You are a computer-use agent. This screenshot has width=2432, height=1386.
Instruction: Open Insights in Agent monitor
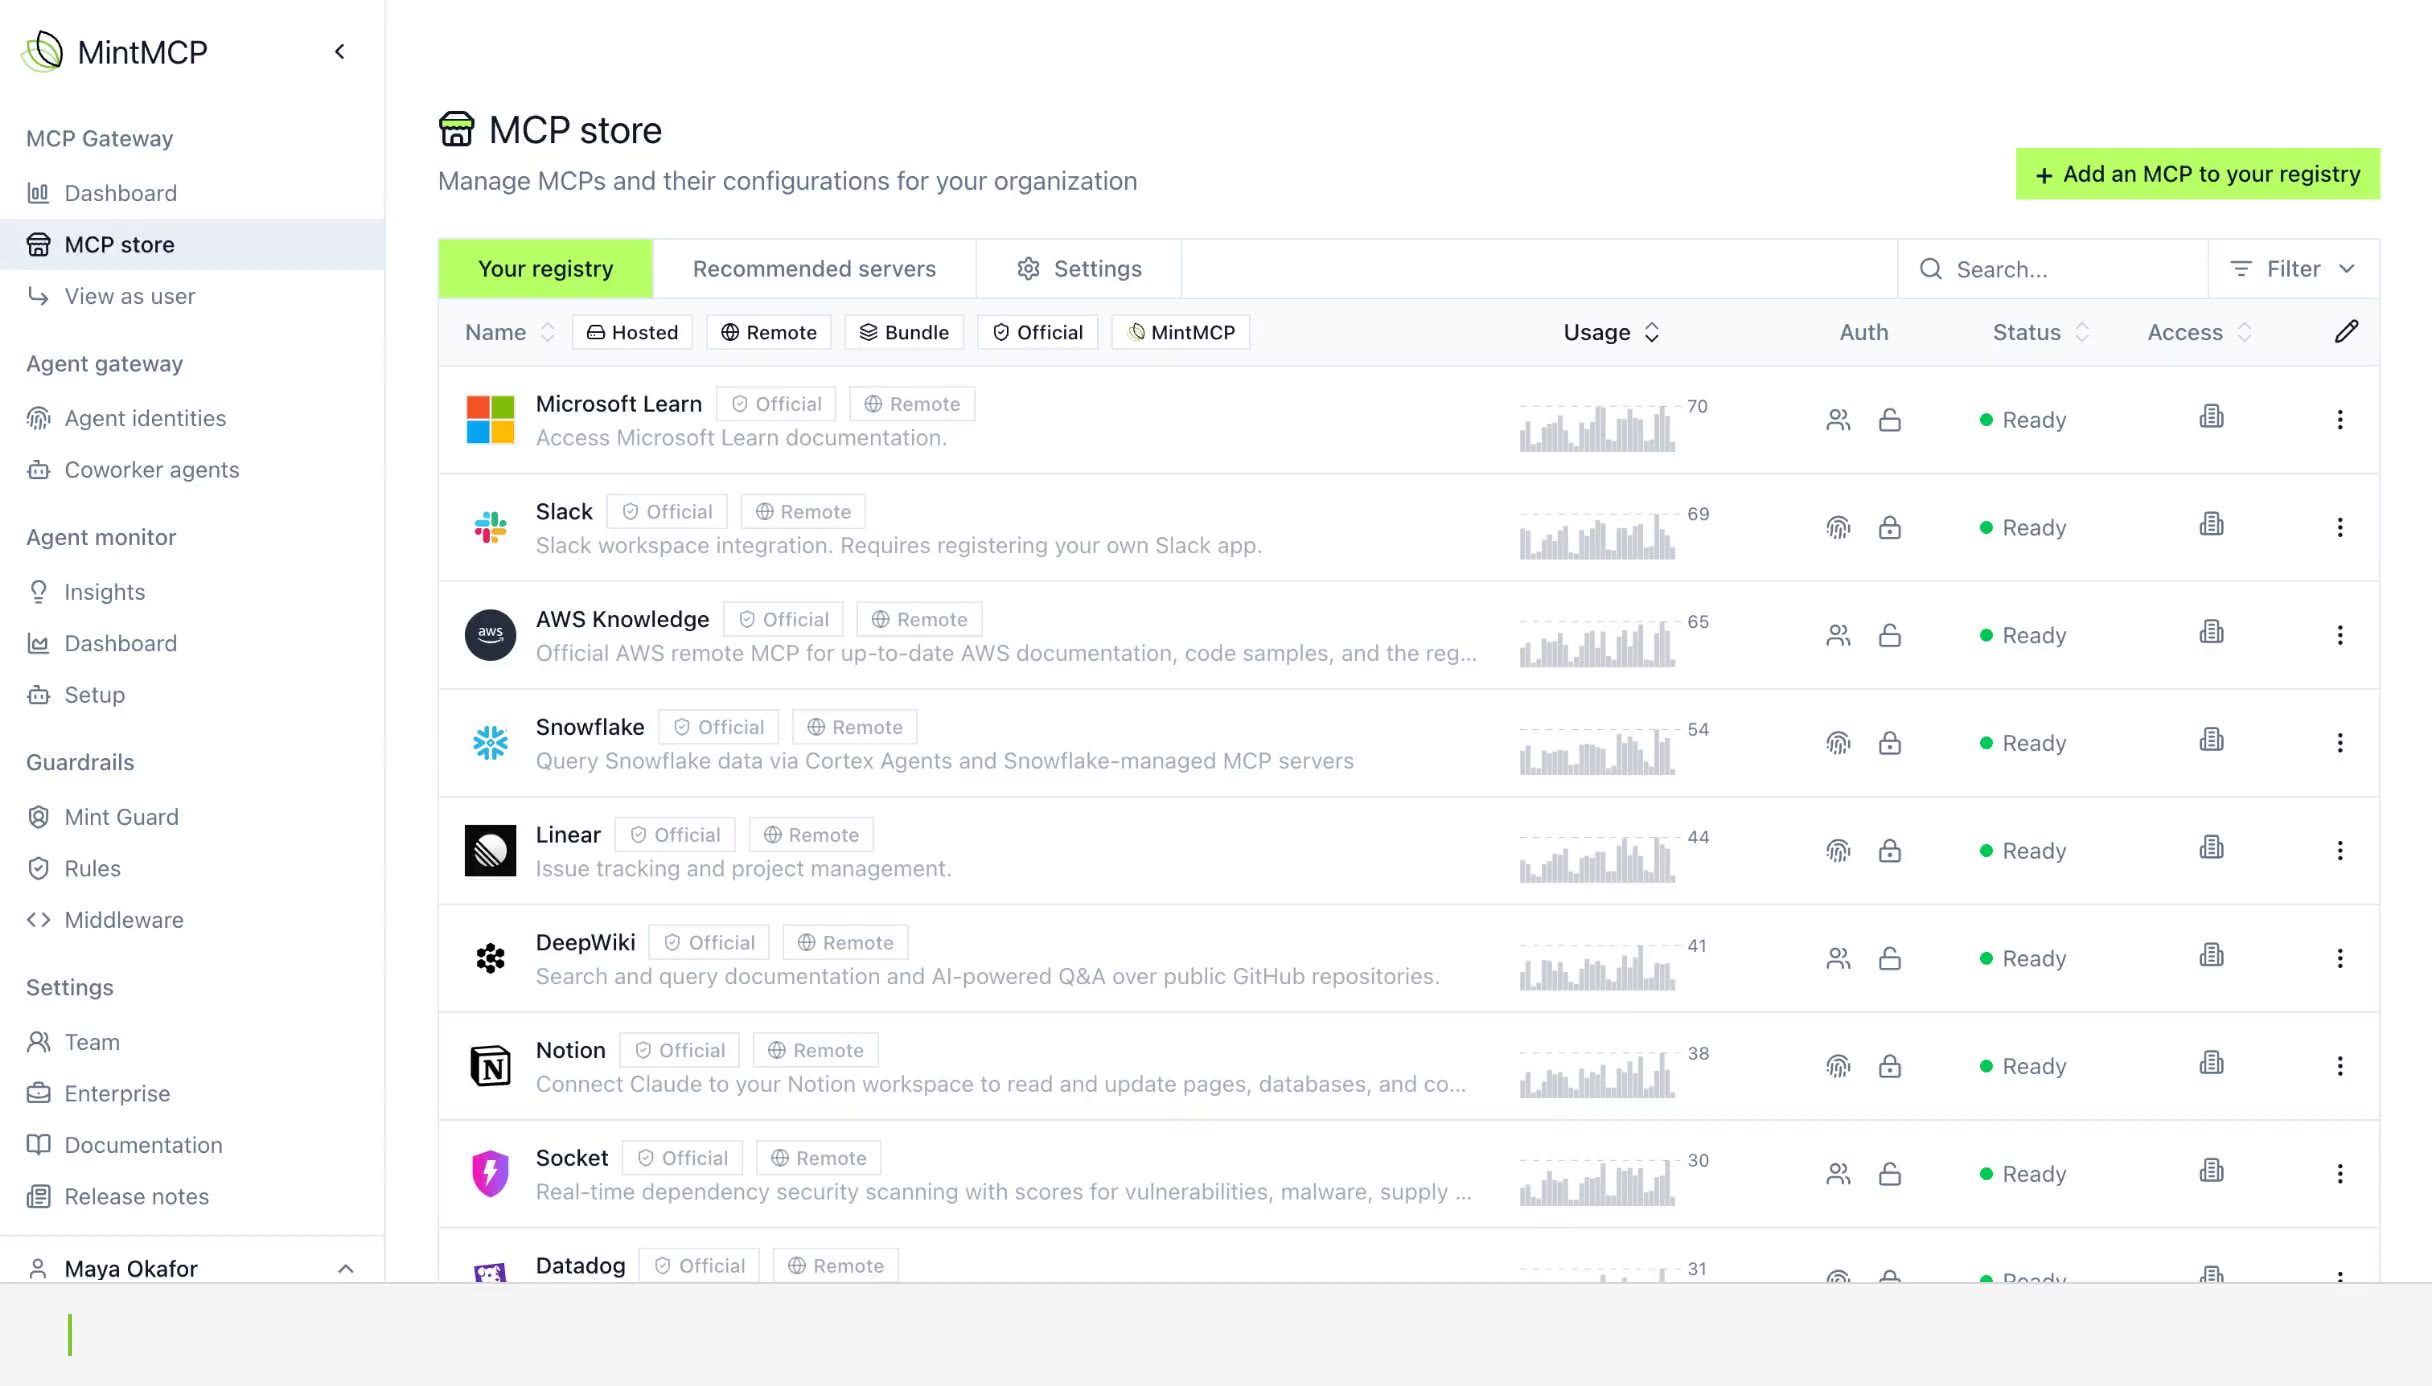click(x=192, y=592)
